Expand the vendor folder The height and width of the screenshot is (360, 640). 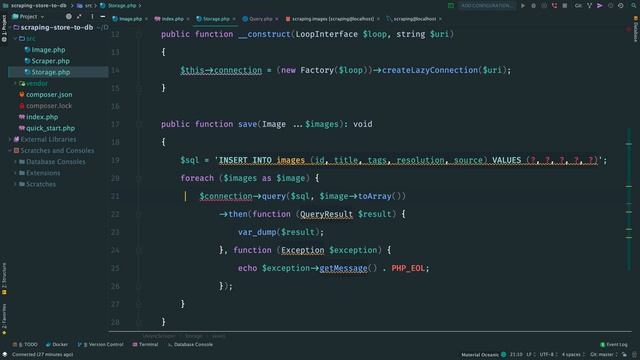click(16, 83)
